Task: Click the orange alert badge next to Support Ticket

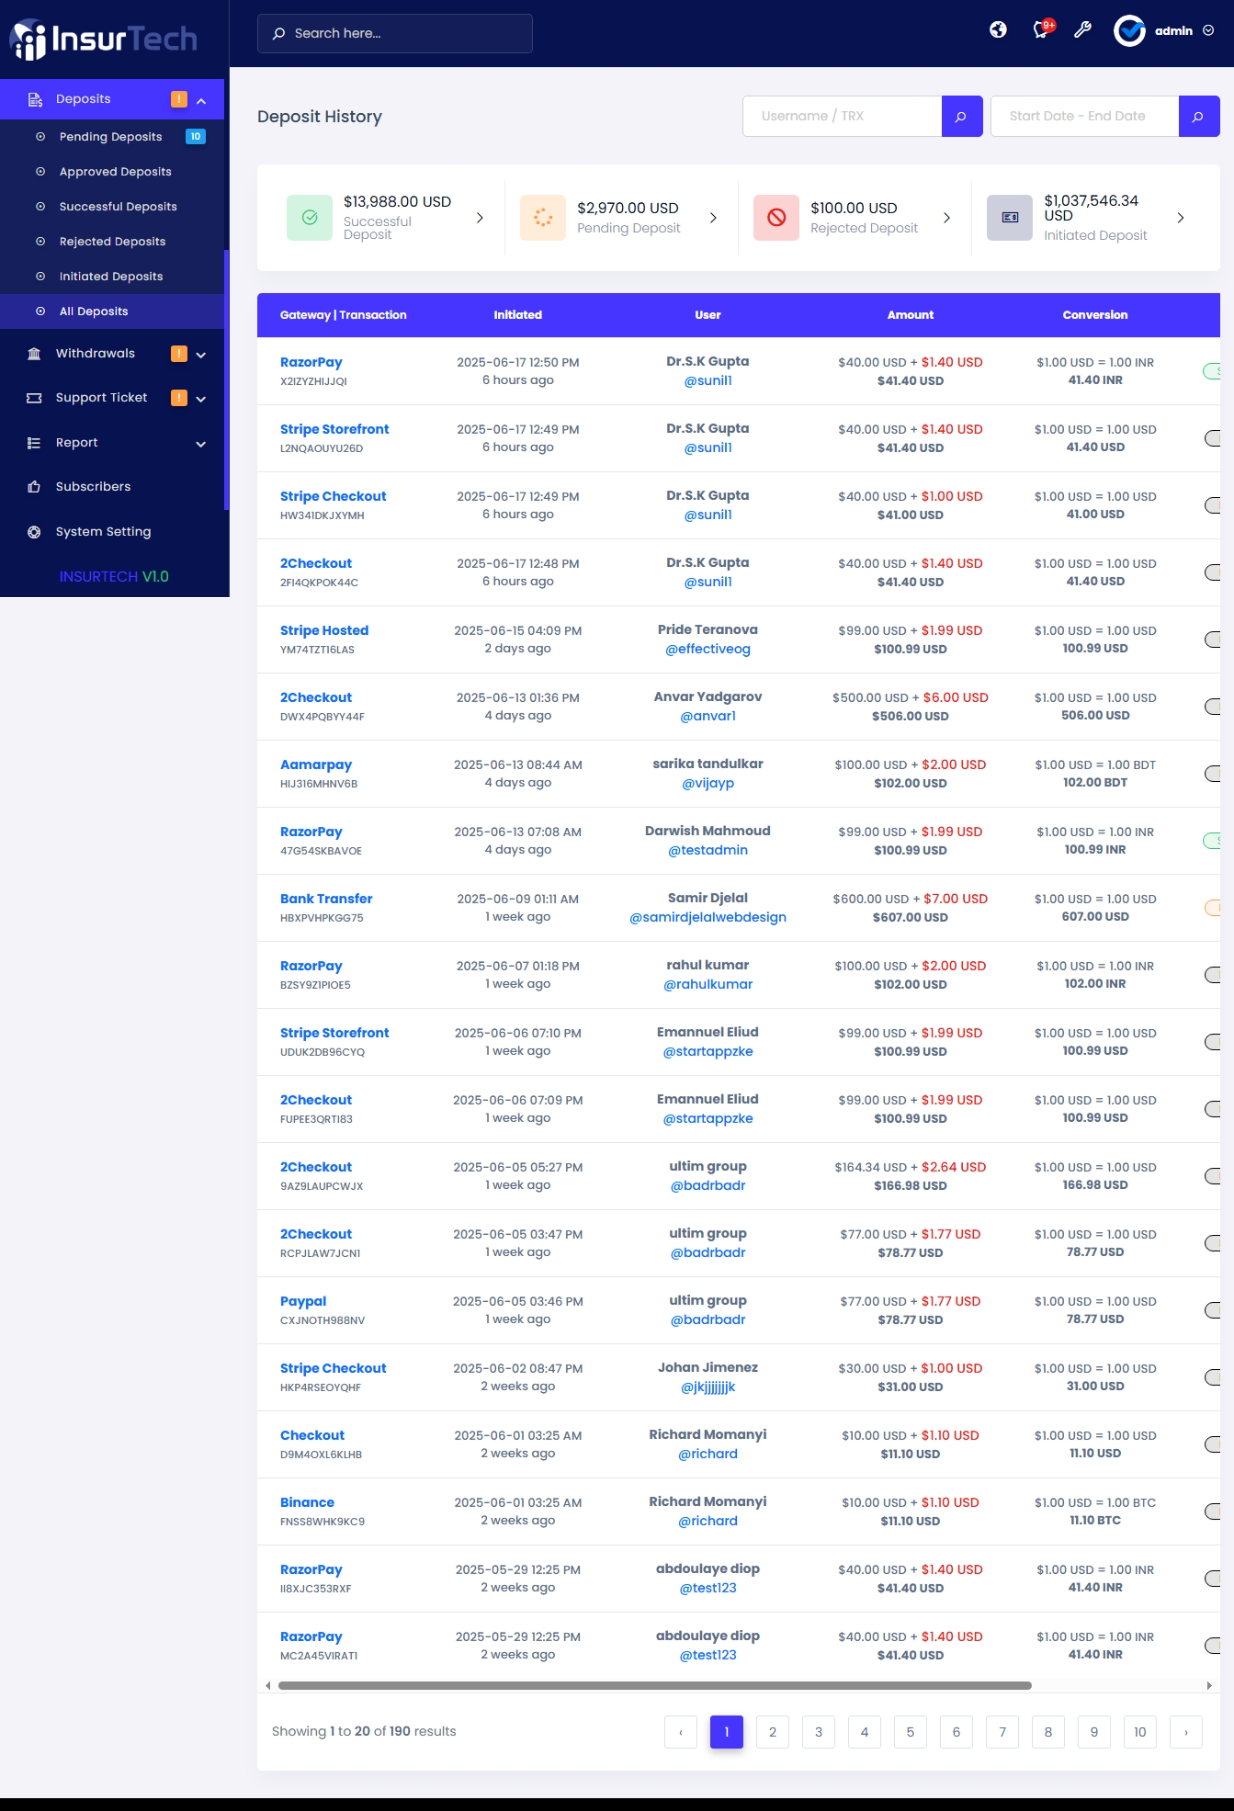Action: pos(179,398)
